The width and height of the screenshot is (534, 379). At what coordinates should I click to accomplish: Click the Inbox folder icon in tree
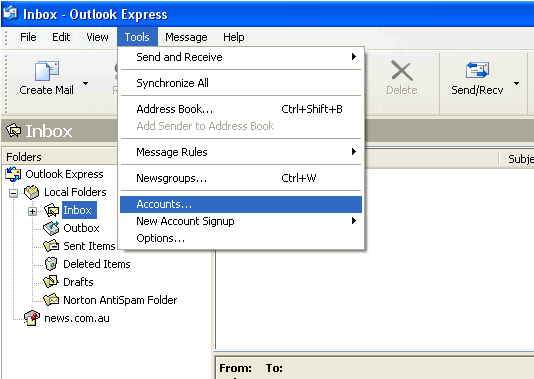[52, 210]
